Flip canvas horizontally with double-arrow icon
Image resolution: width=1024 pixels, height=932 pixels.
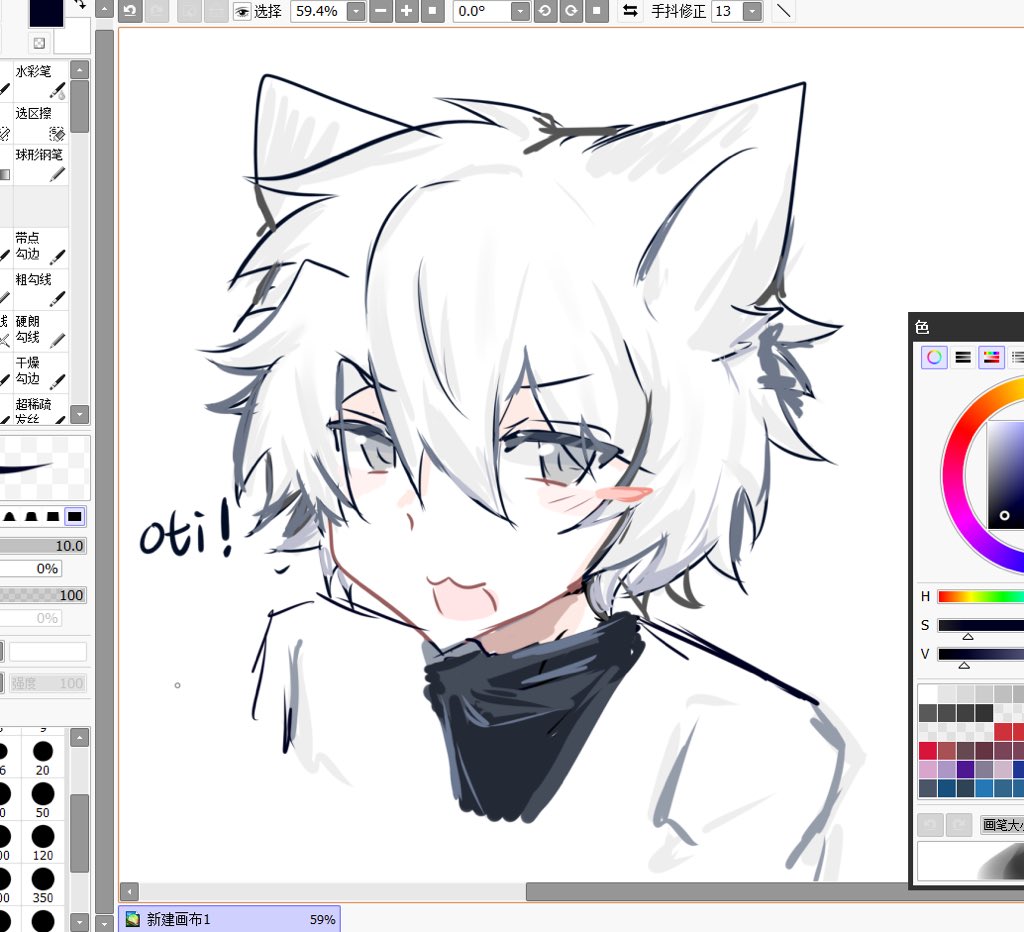point(630,11)
